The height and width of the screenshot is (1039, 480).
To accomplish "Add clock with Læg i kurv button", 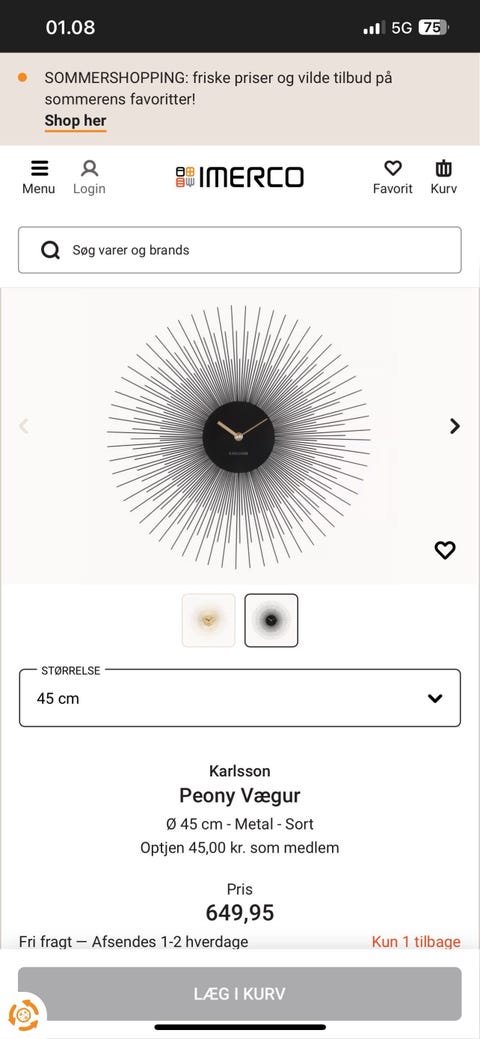I will click(239, 994).
